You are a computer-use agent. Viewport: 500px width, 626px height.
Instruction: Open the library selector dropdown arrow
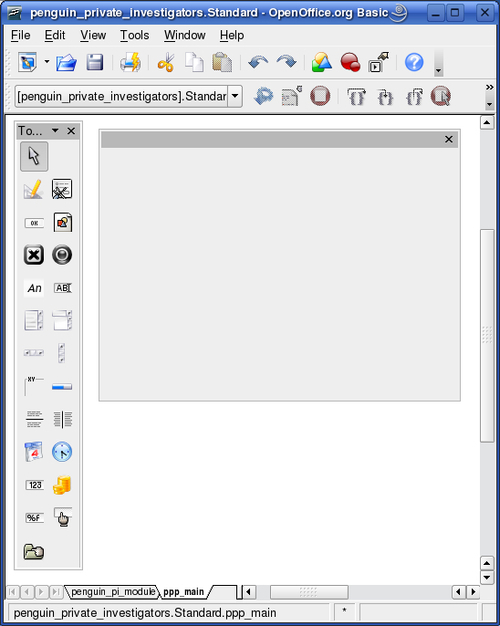pyautogui.click(x=235, y=96)
